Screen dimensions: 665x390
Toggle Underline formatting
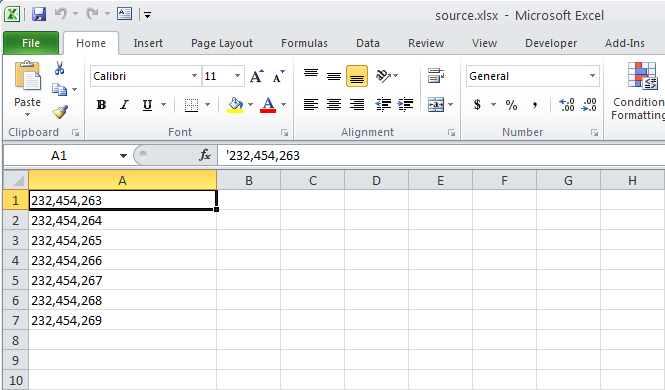(x=147, y=105)
